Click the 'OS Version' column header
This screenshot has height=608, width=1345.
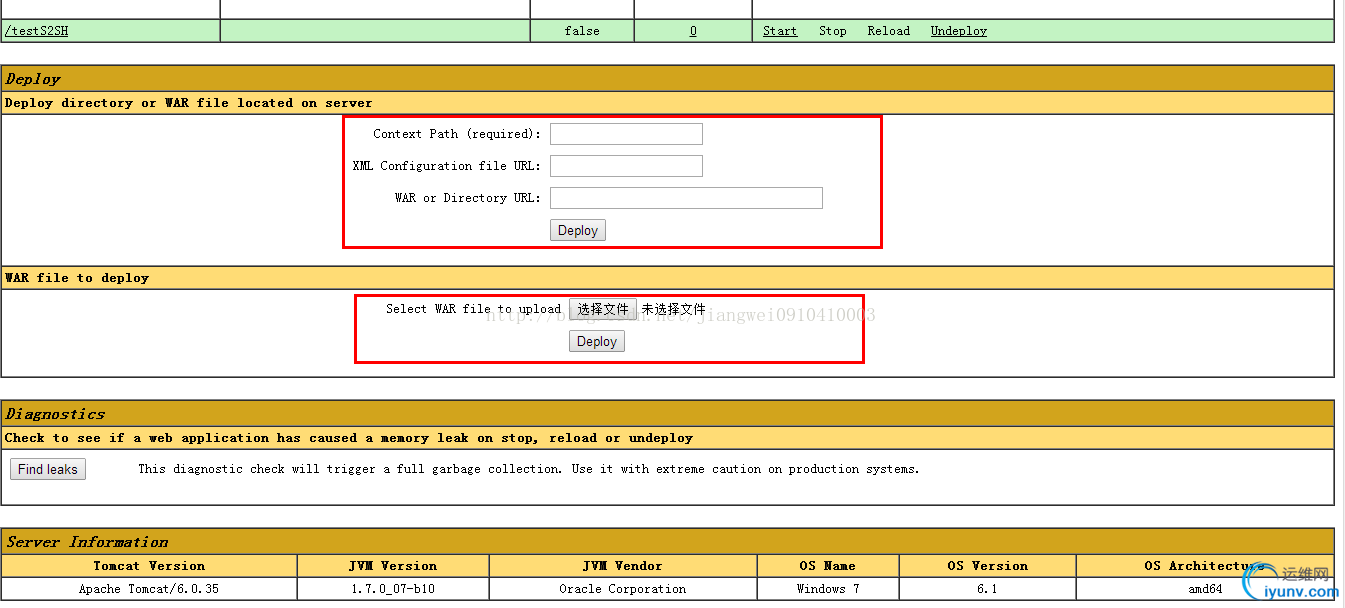coord(988,566)
